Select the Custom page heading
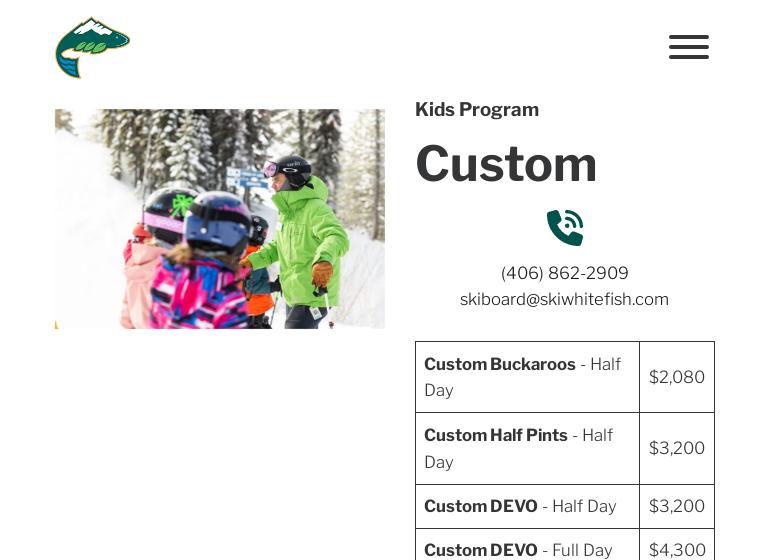This screenshot has width=770, height=560. (506, 164)
